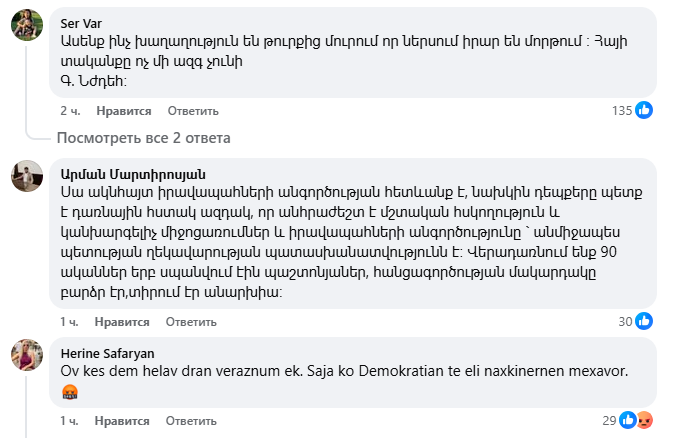
Task: Open the Ser Var author name link
Action: [82, 23]
